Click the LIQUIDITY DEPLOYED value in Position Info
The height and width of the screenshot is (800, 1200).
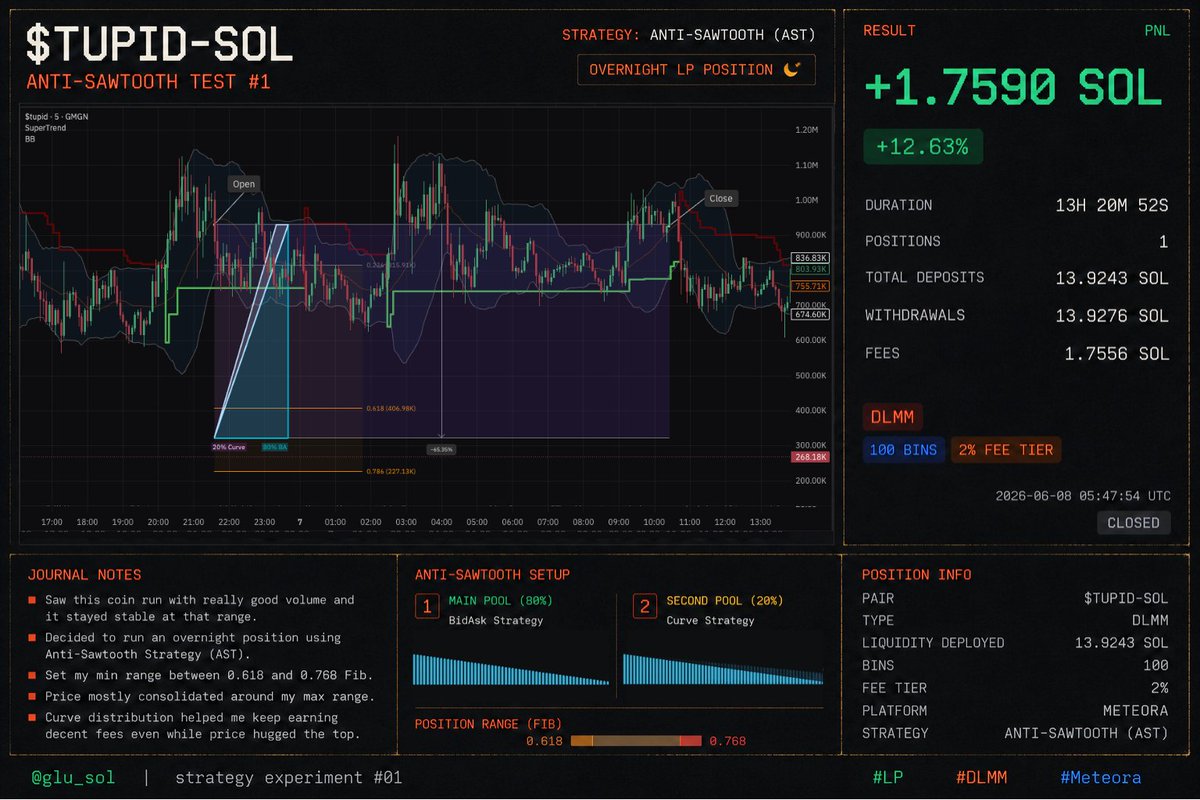click(1122, 643)
